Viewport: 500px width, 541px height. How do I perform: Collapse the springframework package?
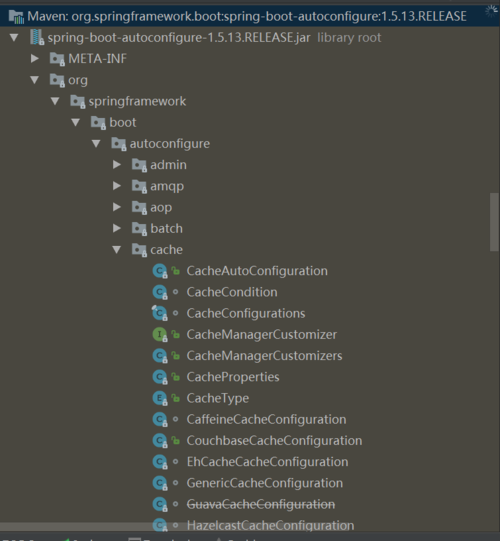(x=55, y=101)
